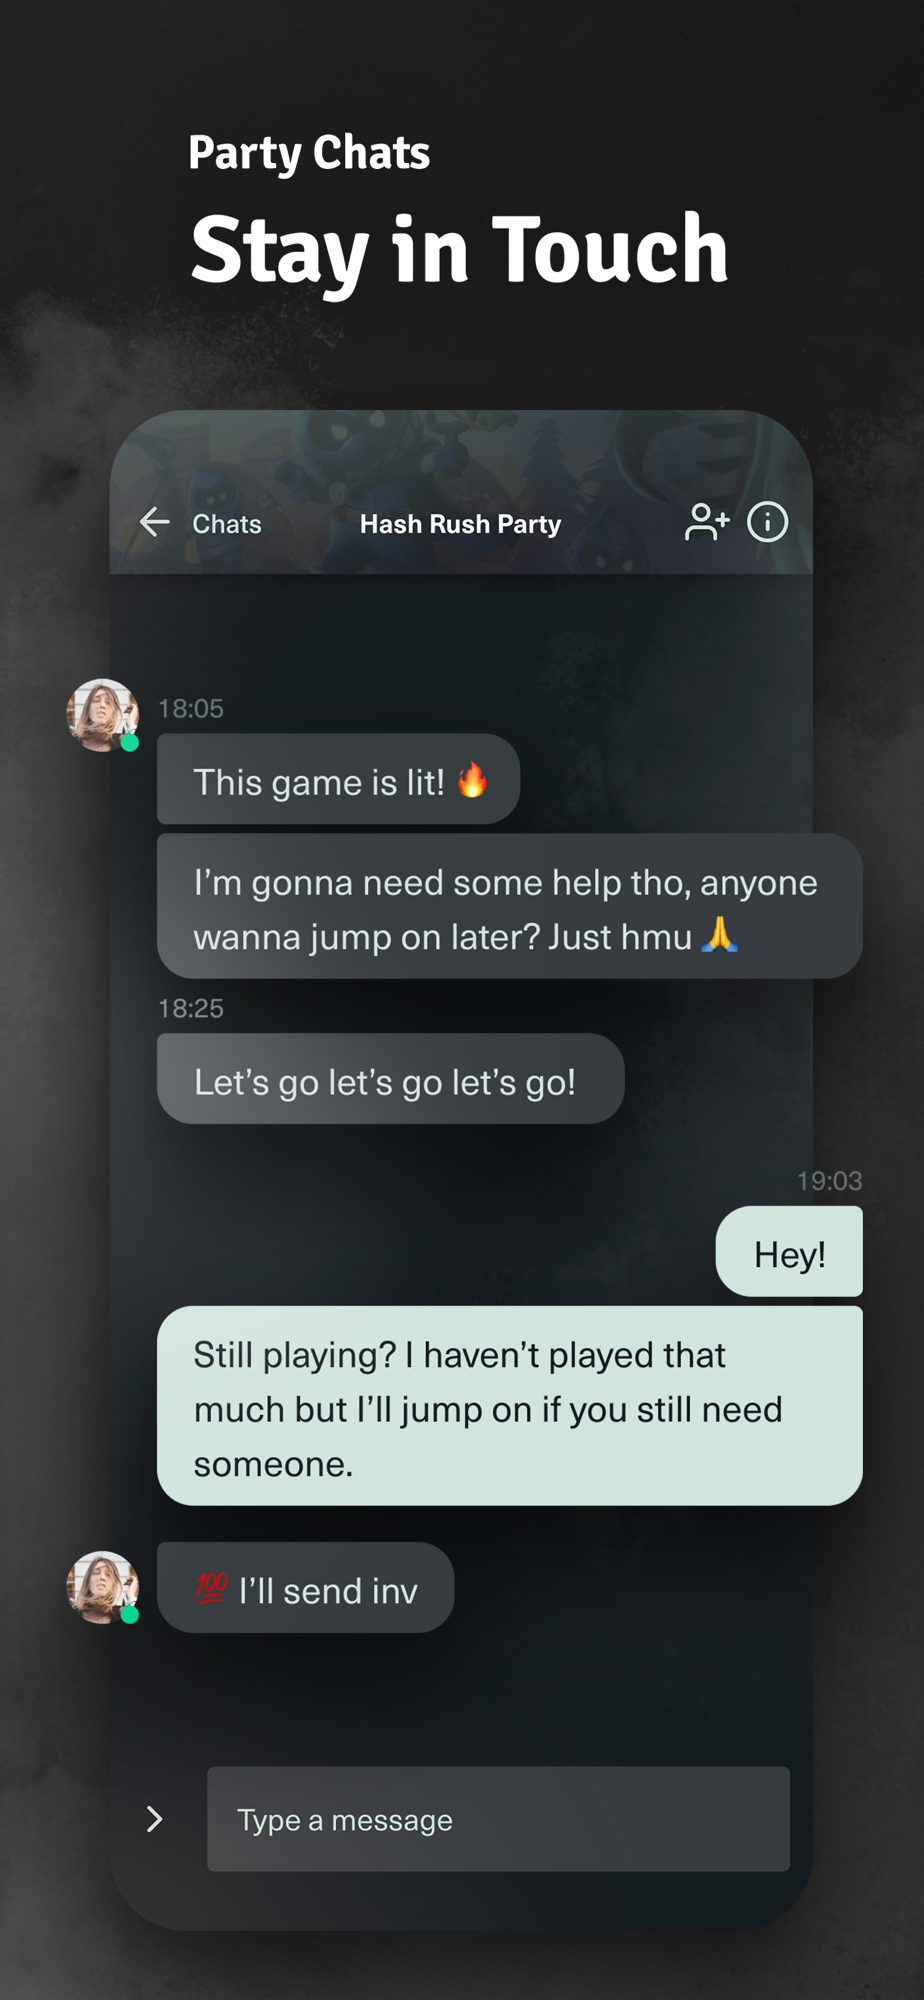Expand options with the chevron beside message box
The height and width of the screenshot is (2000, 924).
(x=154, y=1819)
